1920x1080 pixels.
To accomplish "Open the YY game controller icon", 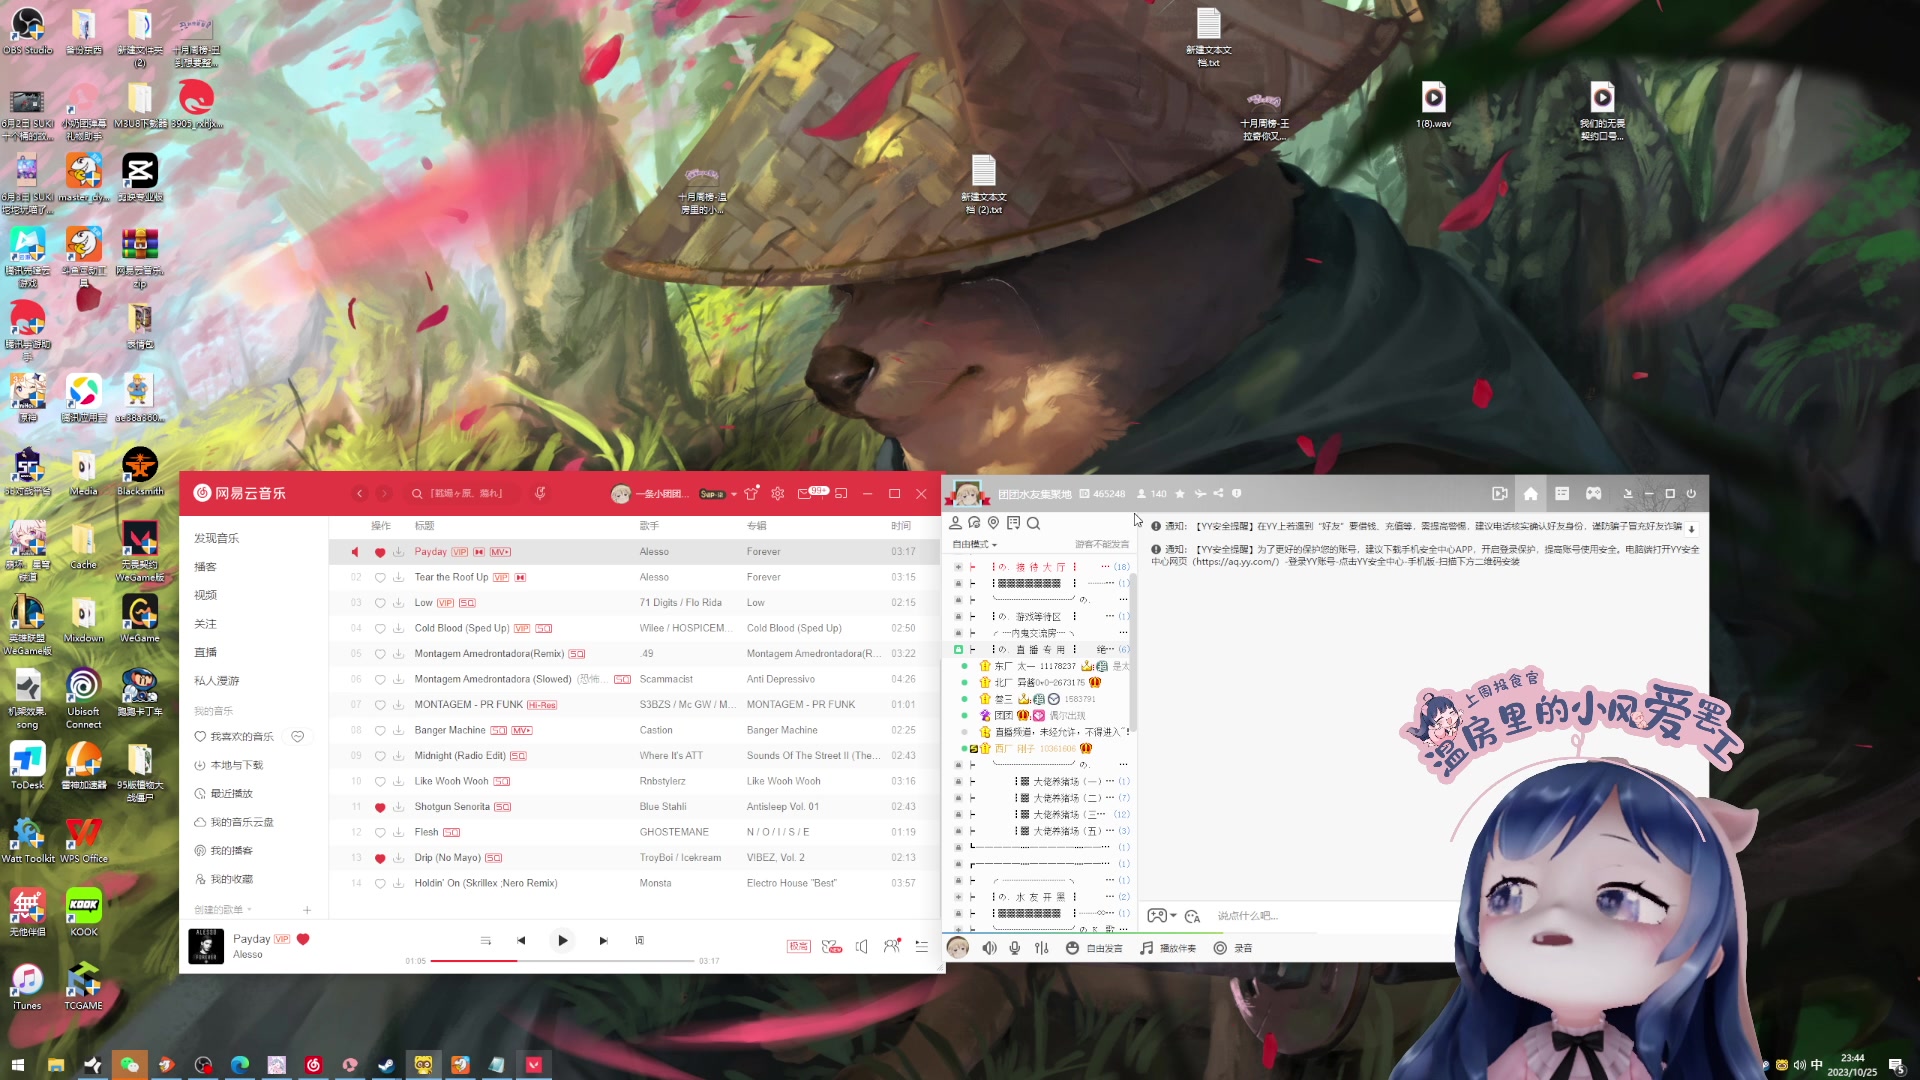I will pos(1594,493).
